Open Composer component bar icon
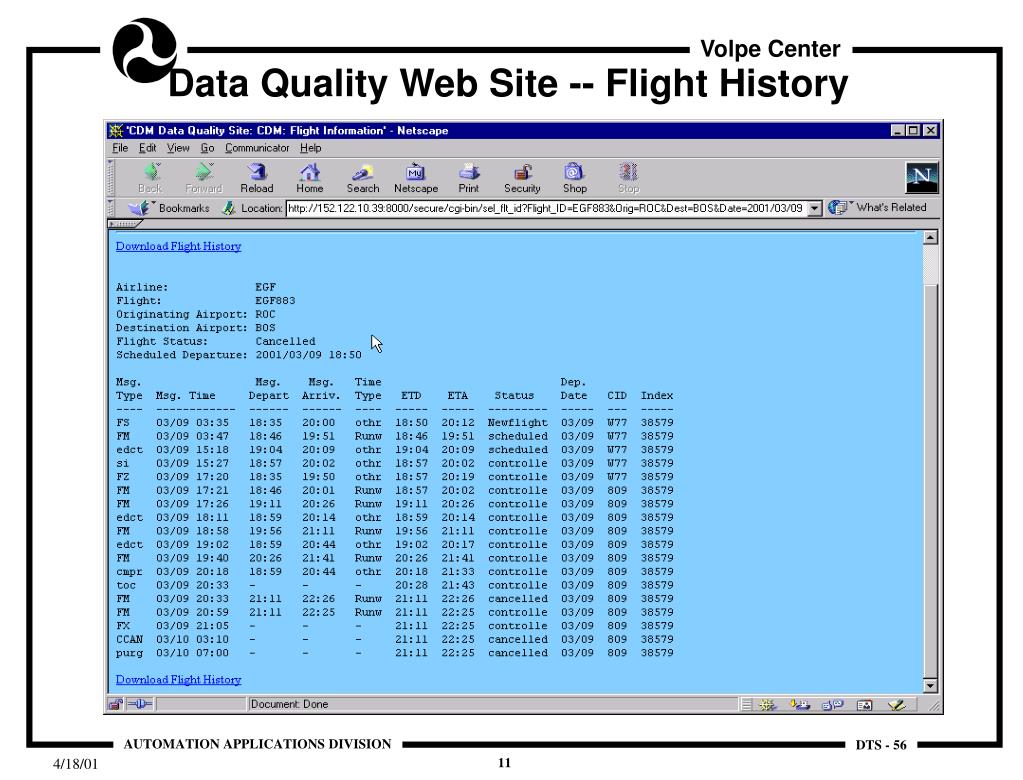Screen dimensions: 1023x780 click(896, 704)
